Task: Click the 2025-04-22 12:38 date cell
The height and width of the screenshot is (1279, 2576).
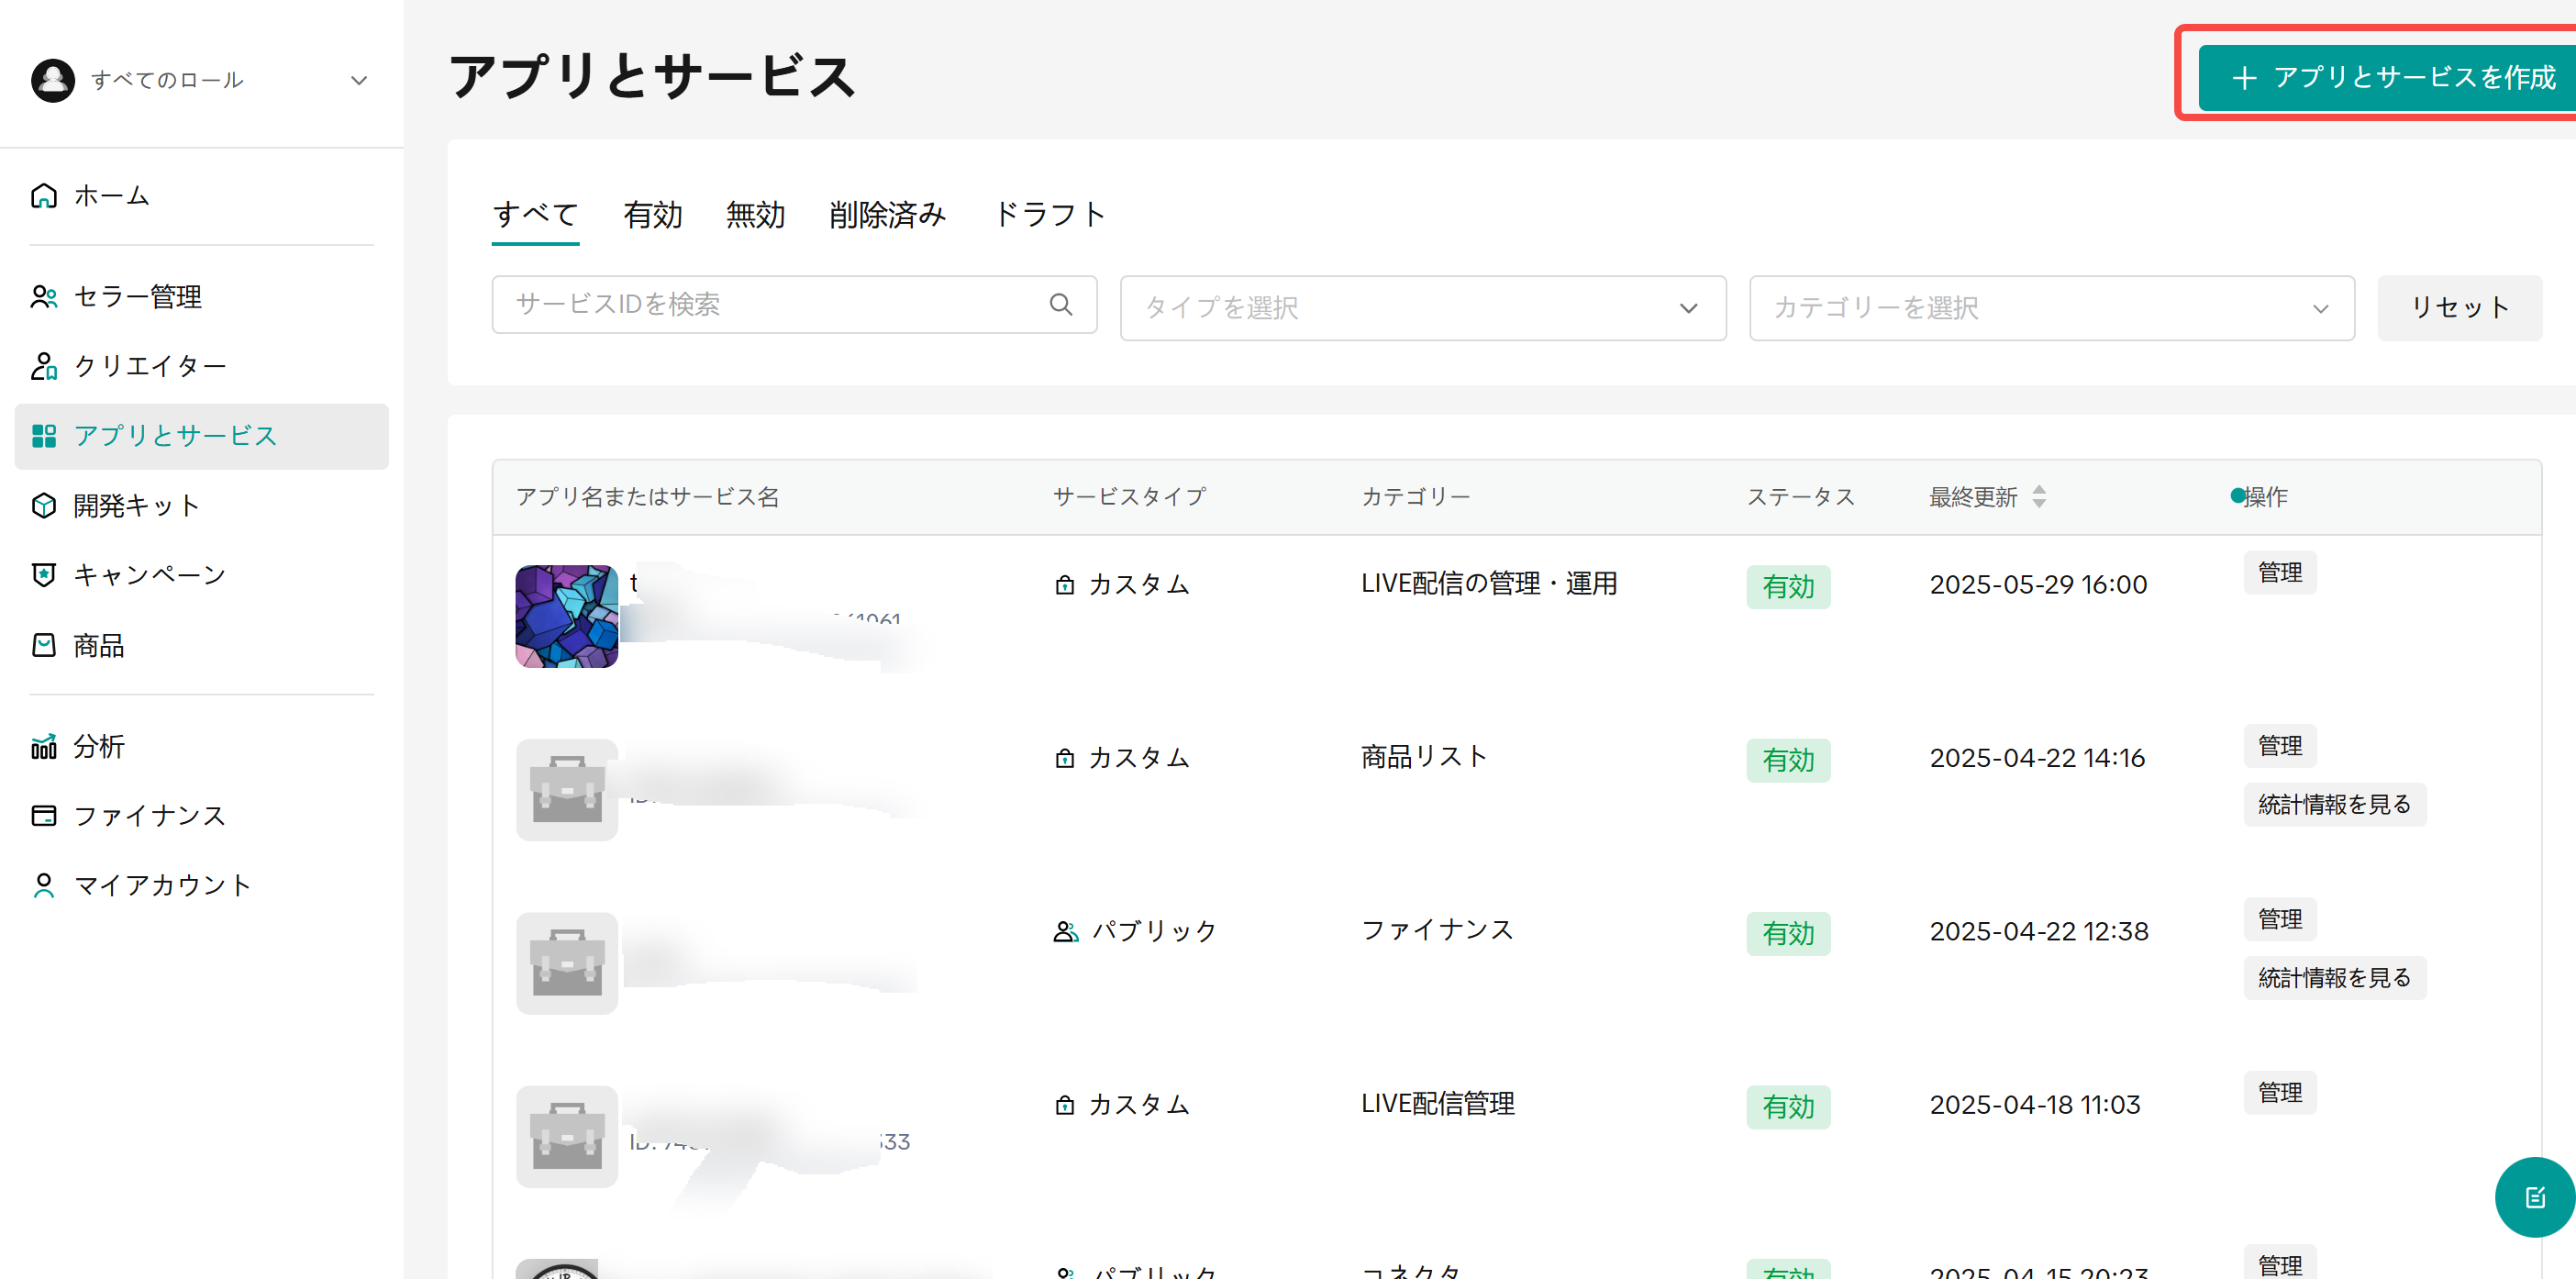Action: point(2038,931)
